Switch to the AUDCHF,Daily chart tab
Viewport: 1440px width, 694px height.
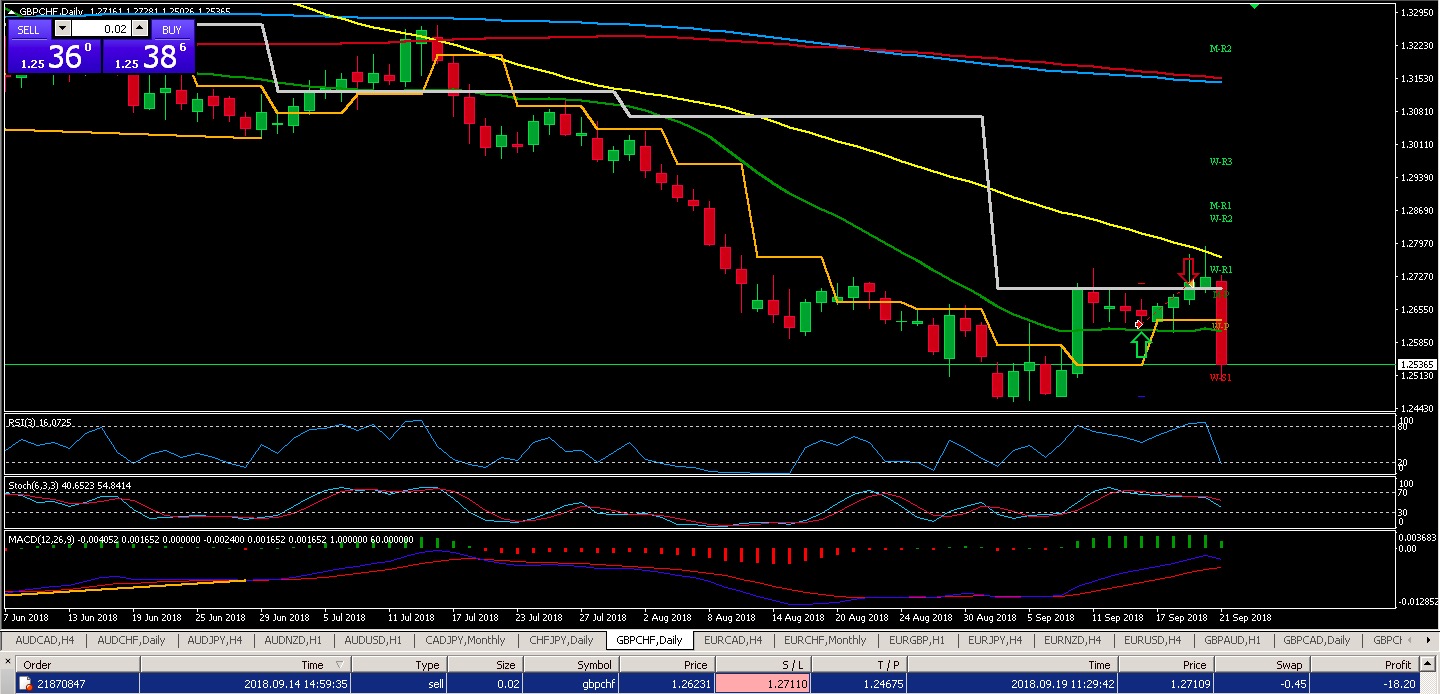click(132, 640)
